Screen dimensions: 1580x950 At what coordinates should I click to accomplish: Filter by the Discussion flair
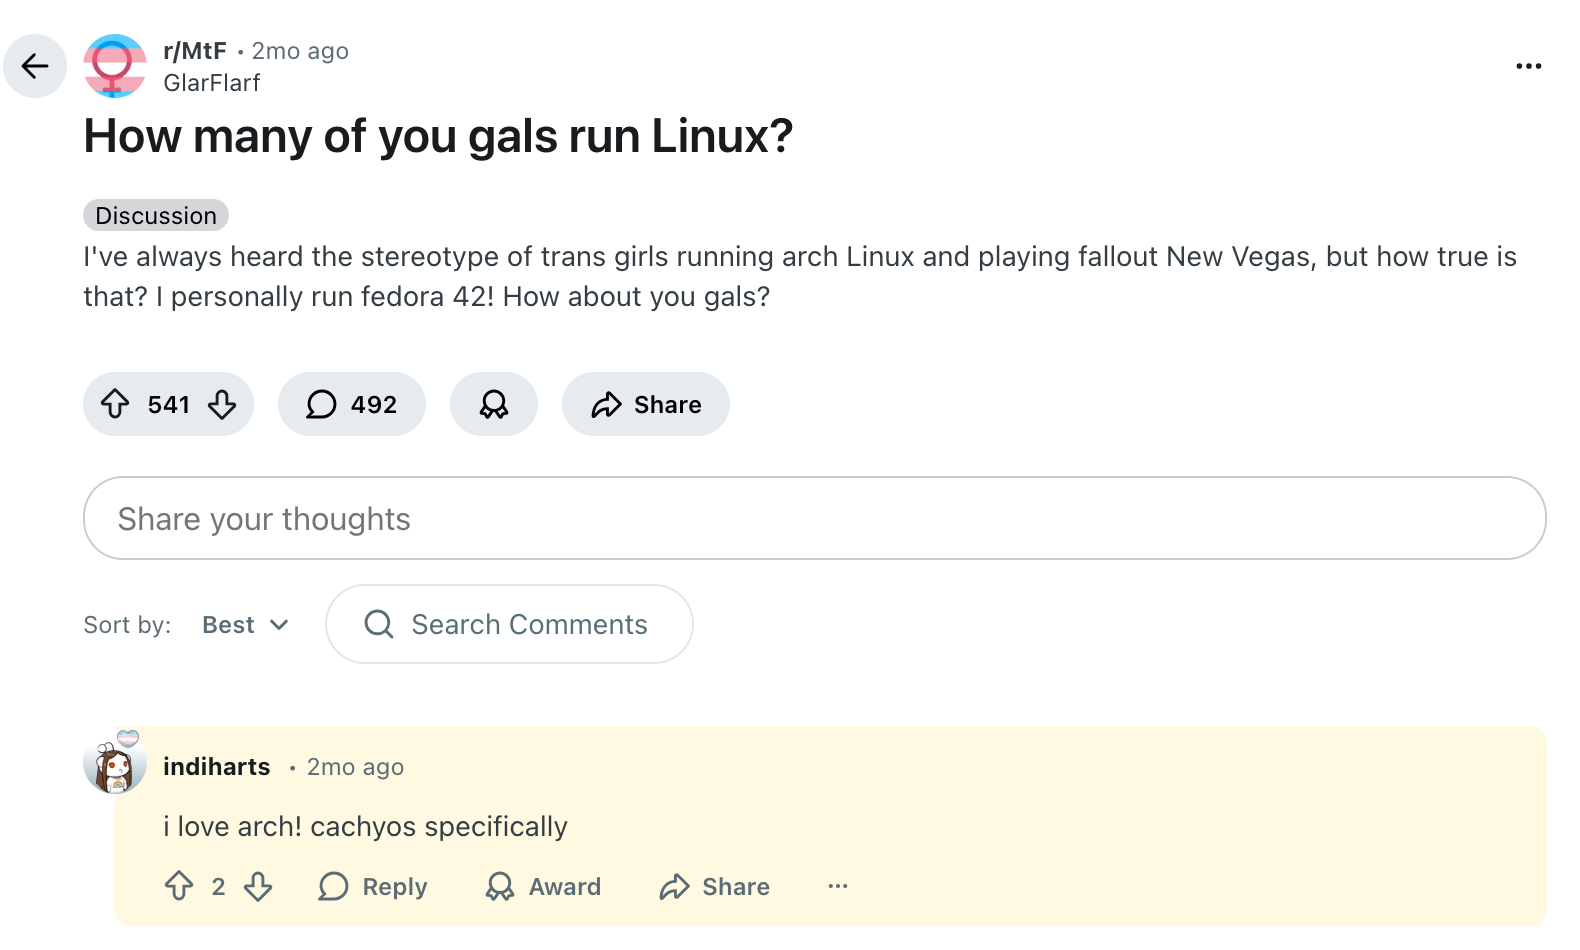[156, 215]
